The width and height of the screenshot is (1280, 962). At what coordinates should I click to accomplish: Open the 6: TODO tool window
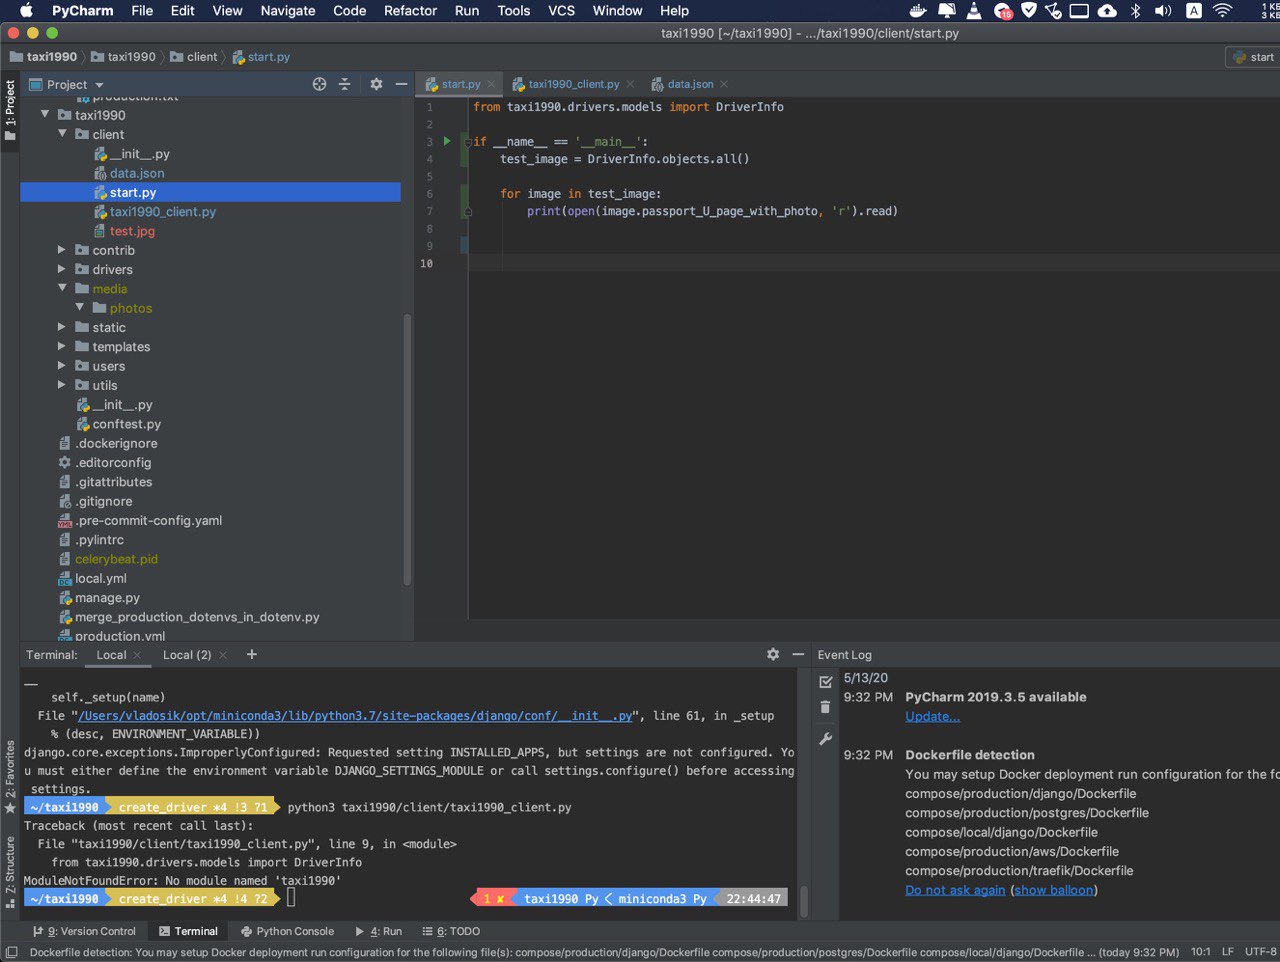[451, 931]
